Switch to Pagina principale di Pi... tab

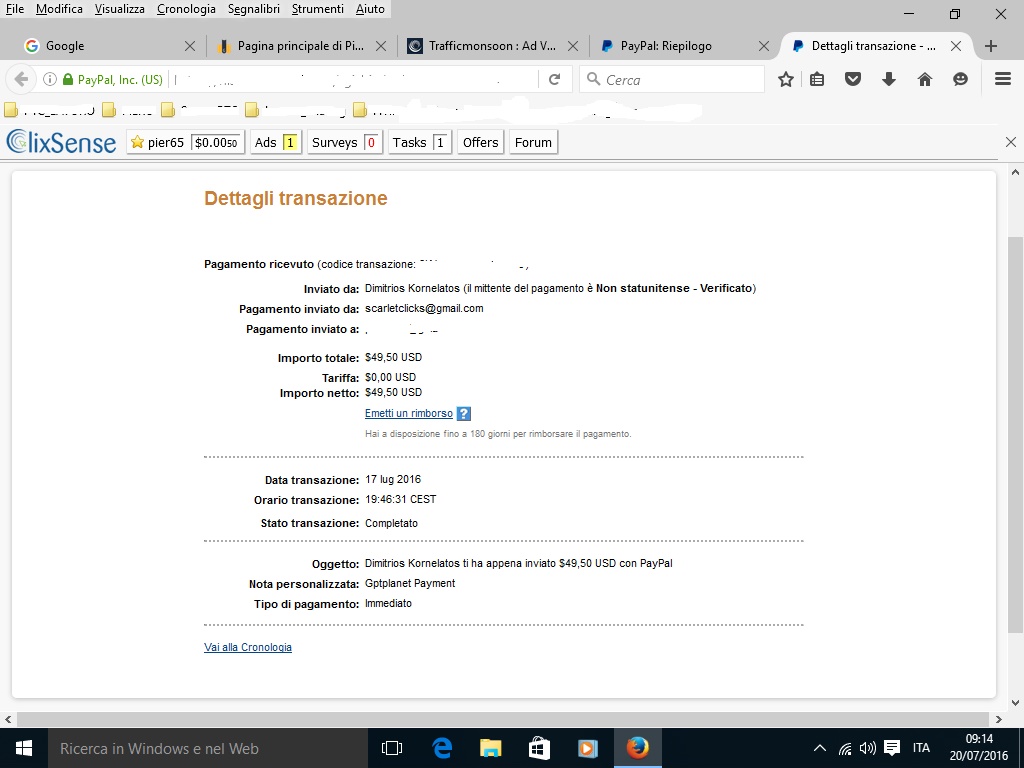(300, 46)
